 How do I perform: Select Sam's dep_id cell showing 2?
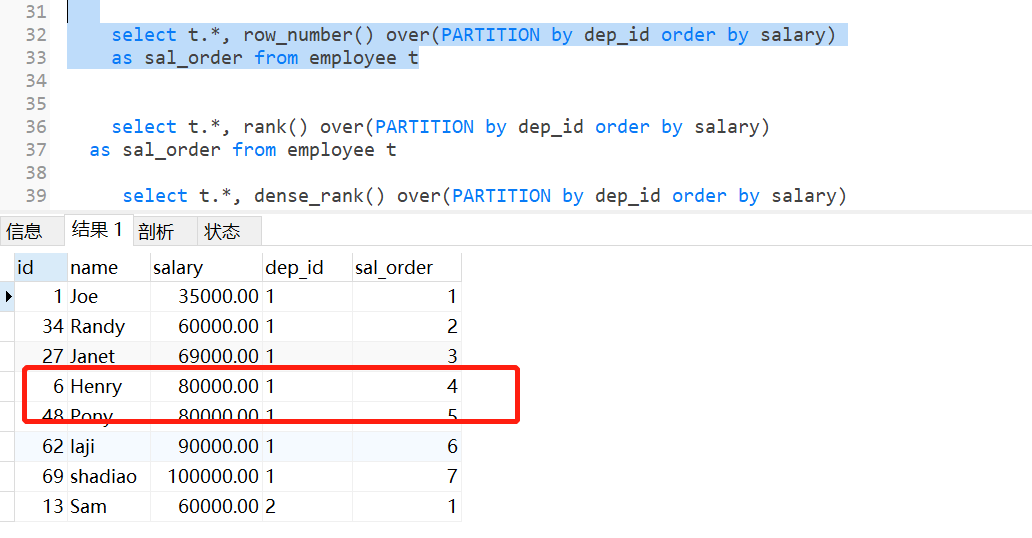pos(307,506)
